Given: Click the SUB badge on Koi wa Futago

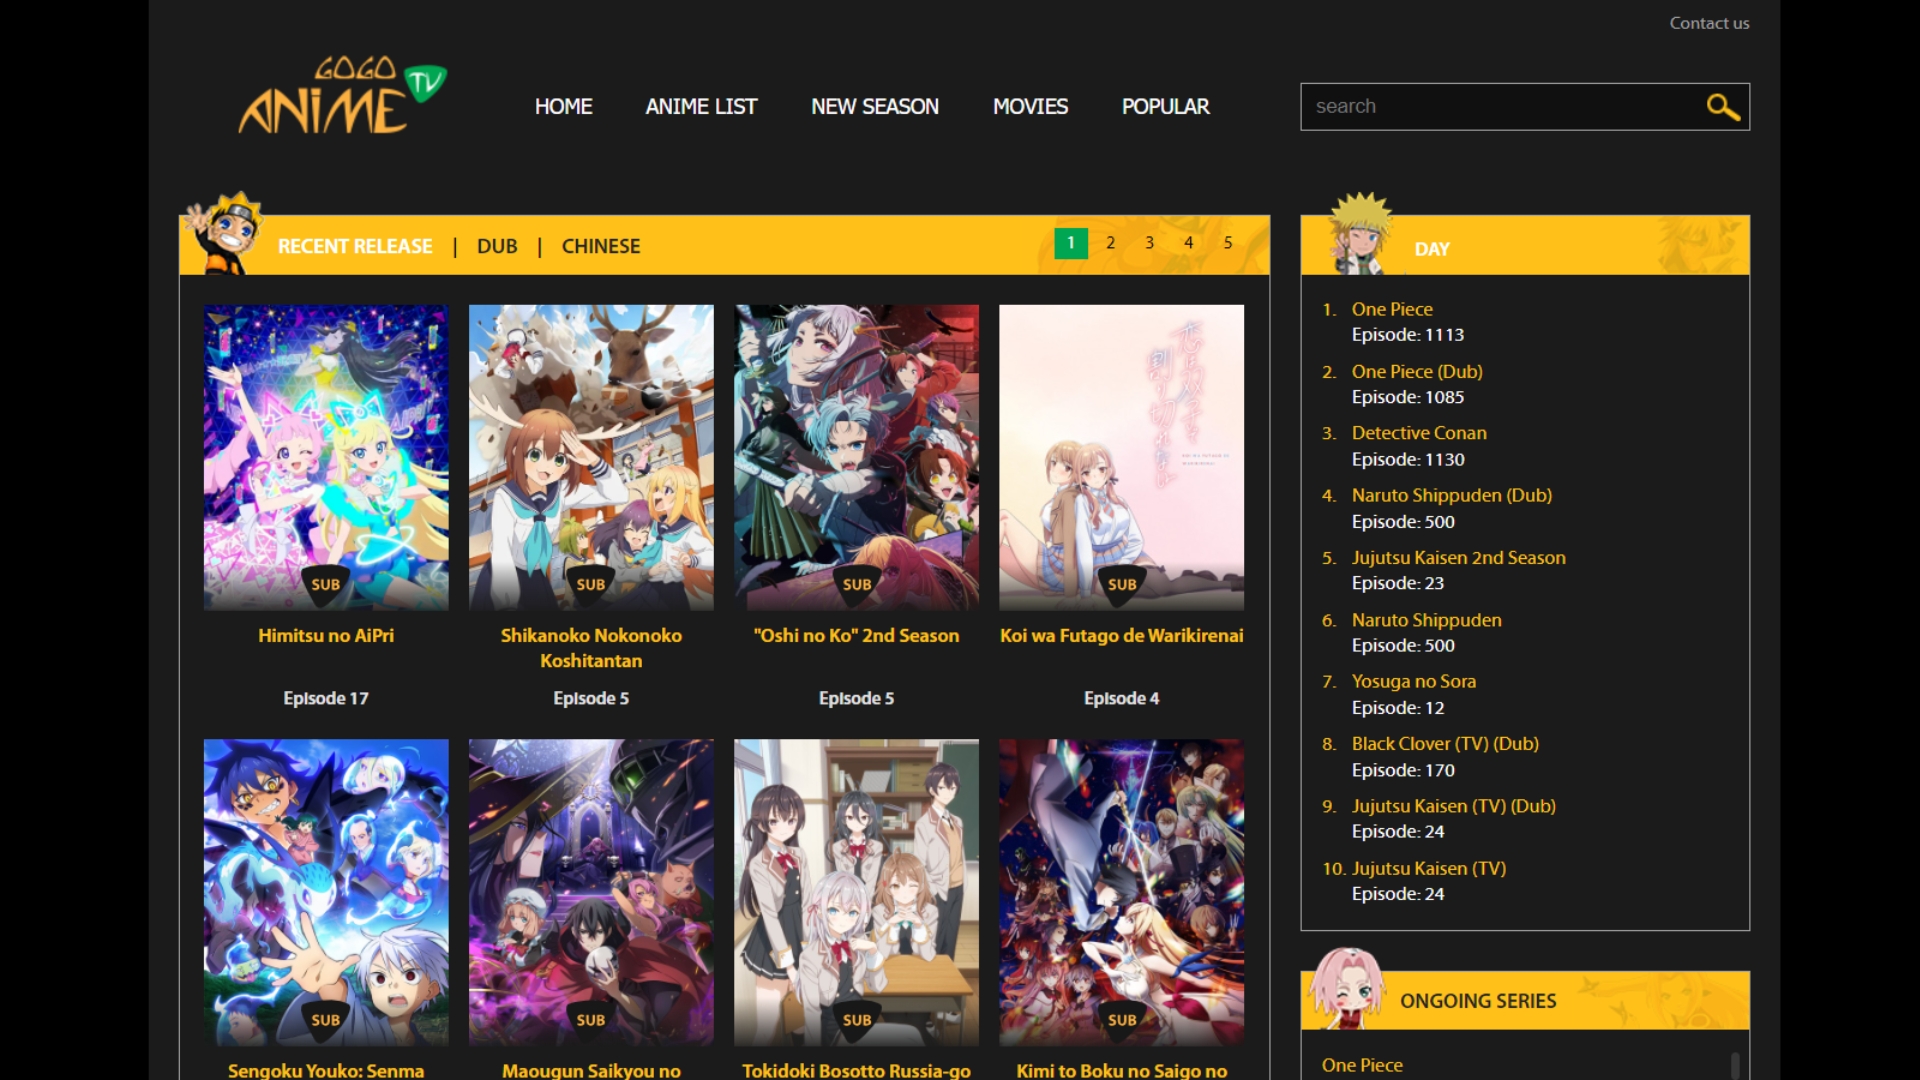Looking at the screenshot, I should [1121, 584].
